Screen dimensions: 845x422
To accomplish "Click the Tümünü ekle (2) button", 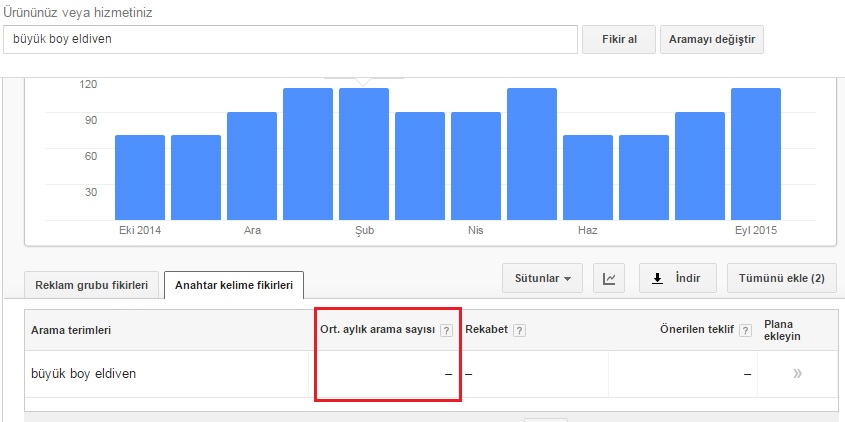I will pos(781,279).
